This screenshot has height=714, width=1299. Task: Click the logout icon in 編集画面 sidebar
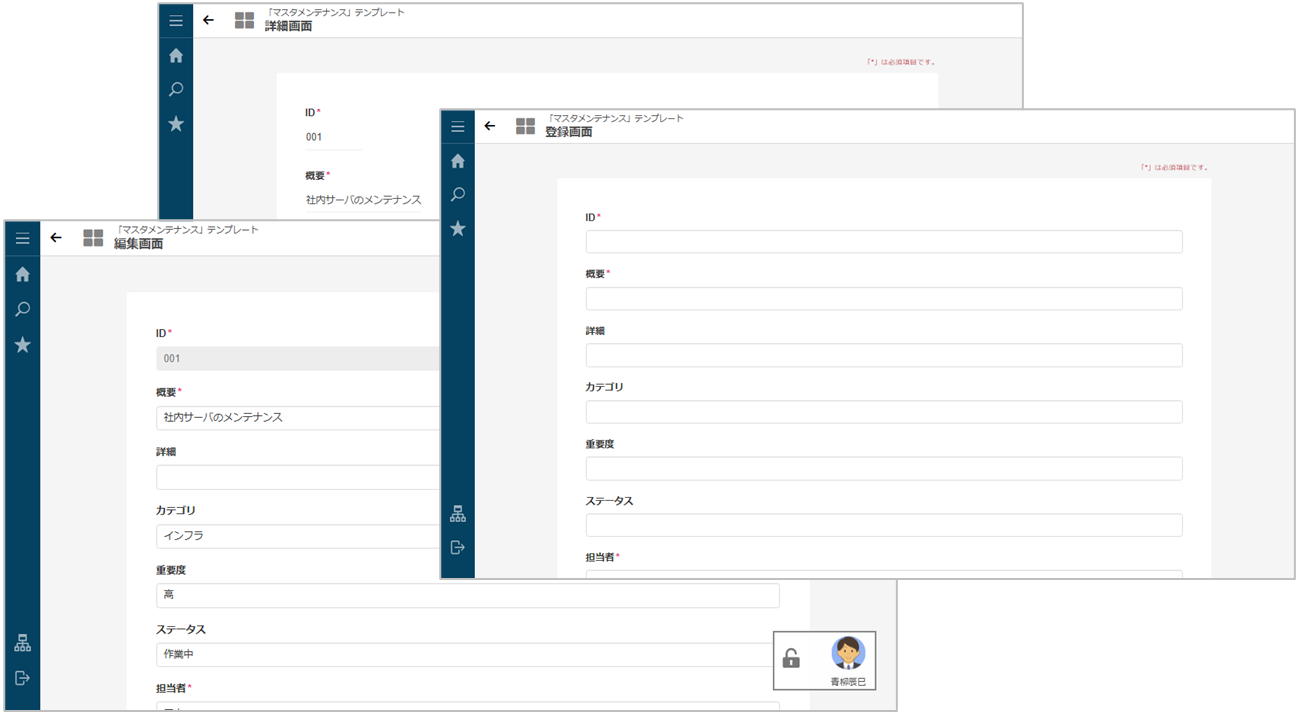(x=23, y=678)
